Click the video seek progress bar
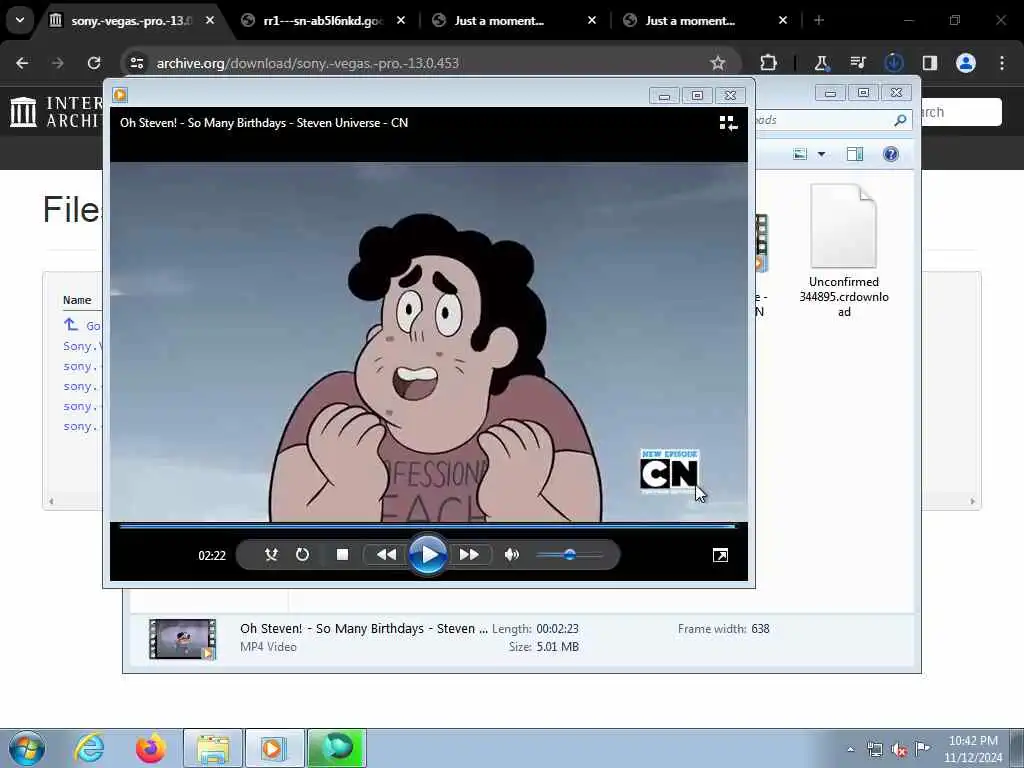This screenshot has height=768, width=1024. point(428,526)
